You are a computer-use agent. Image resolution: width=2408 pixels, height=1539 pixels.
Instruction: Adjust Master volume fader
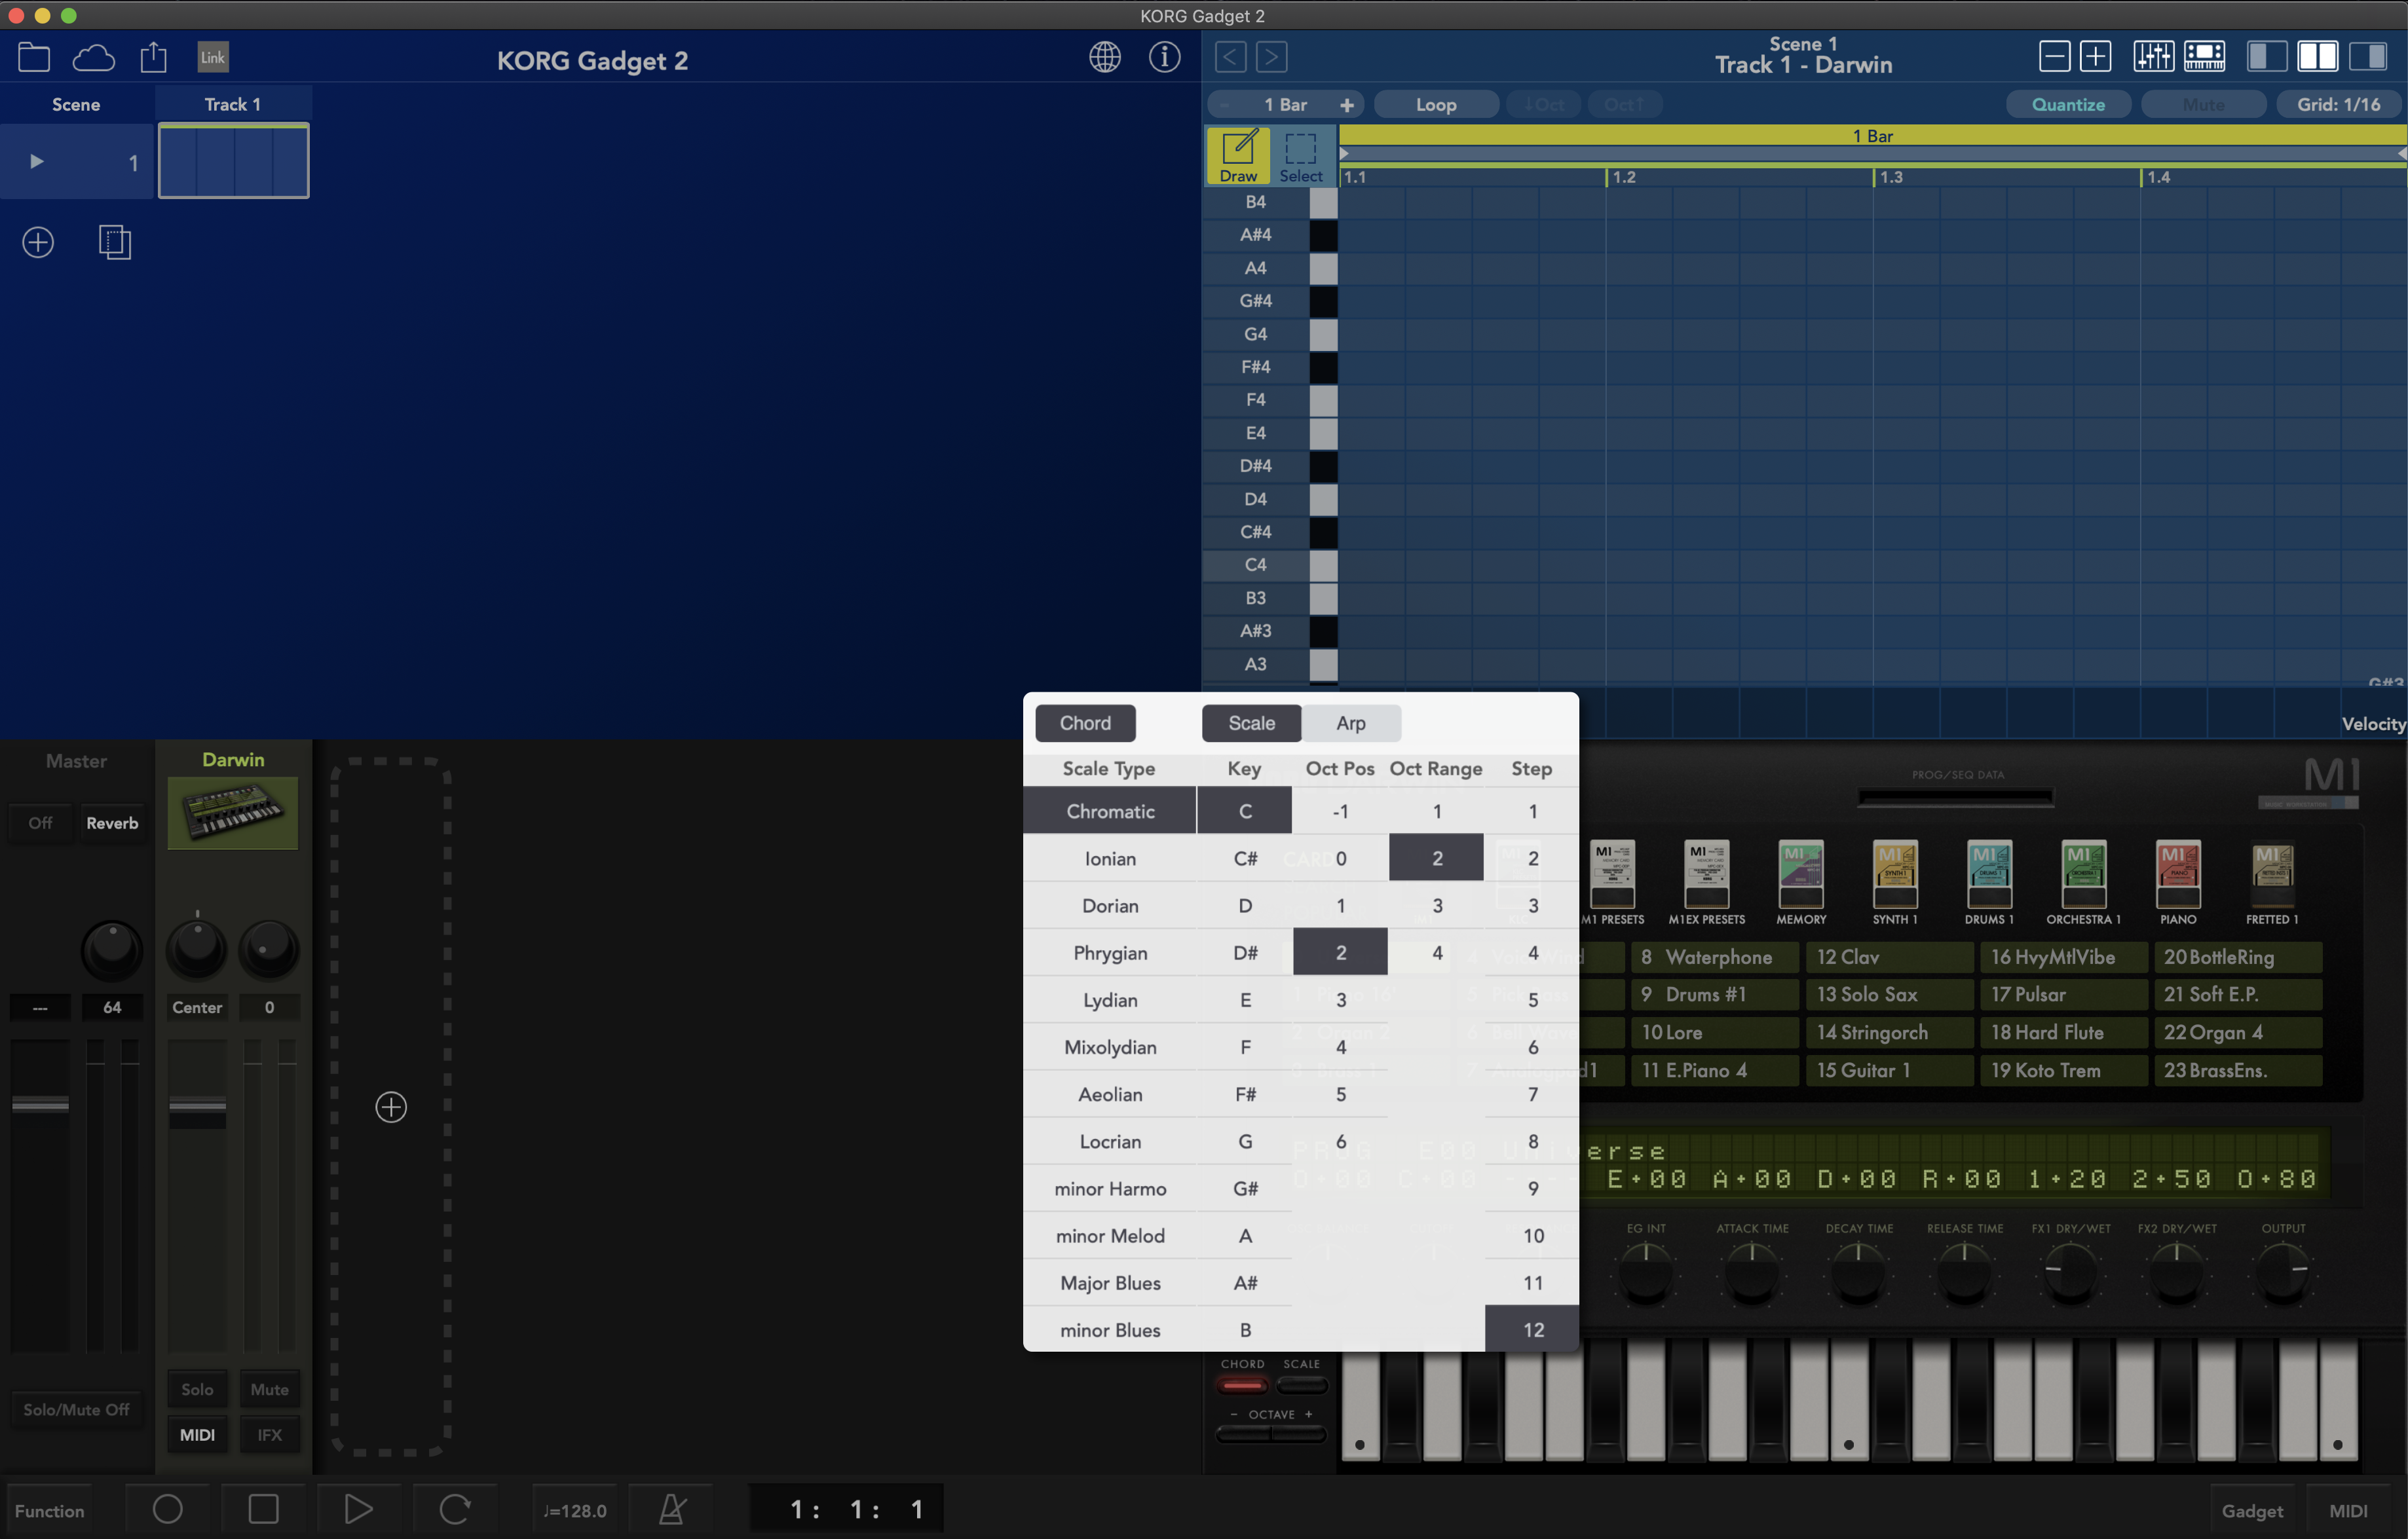tap(40, 1104)
